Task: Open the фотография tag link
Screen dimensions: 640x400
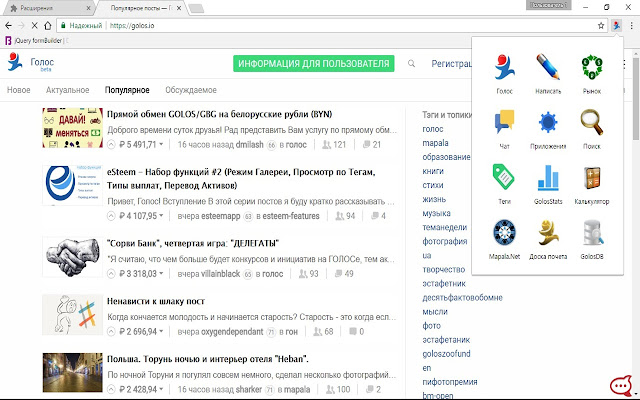Action: (x=444, y=241)
